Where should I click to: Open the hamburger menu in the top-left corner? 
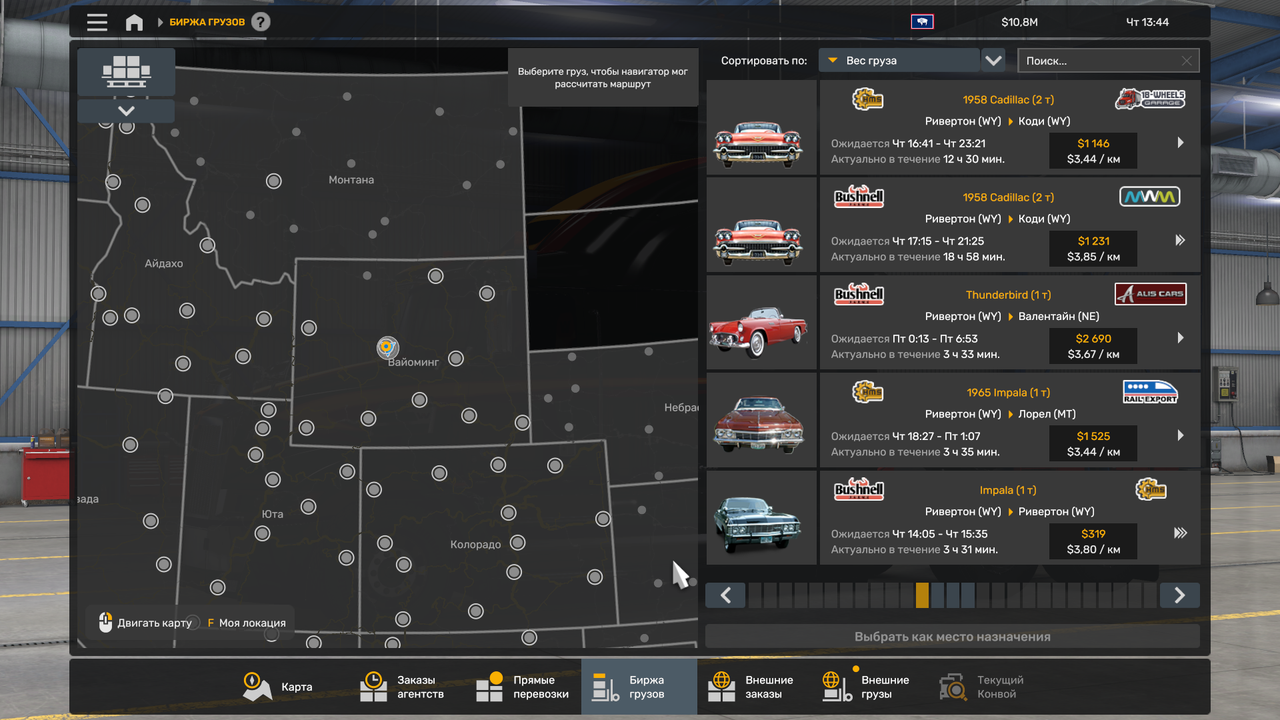[x=97, y=22]
